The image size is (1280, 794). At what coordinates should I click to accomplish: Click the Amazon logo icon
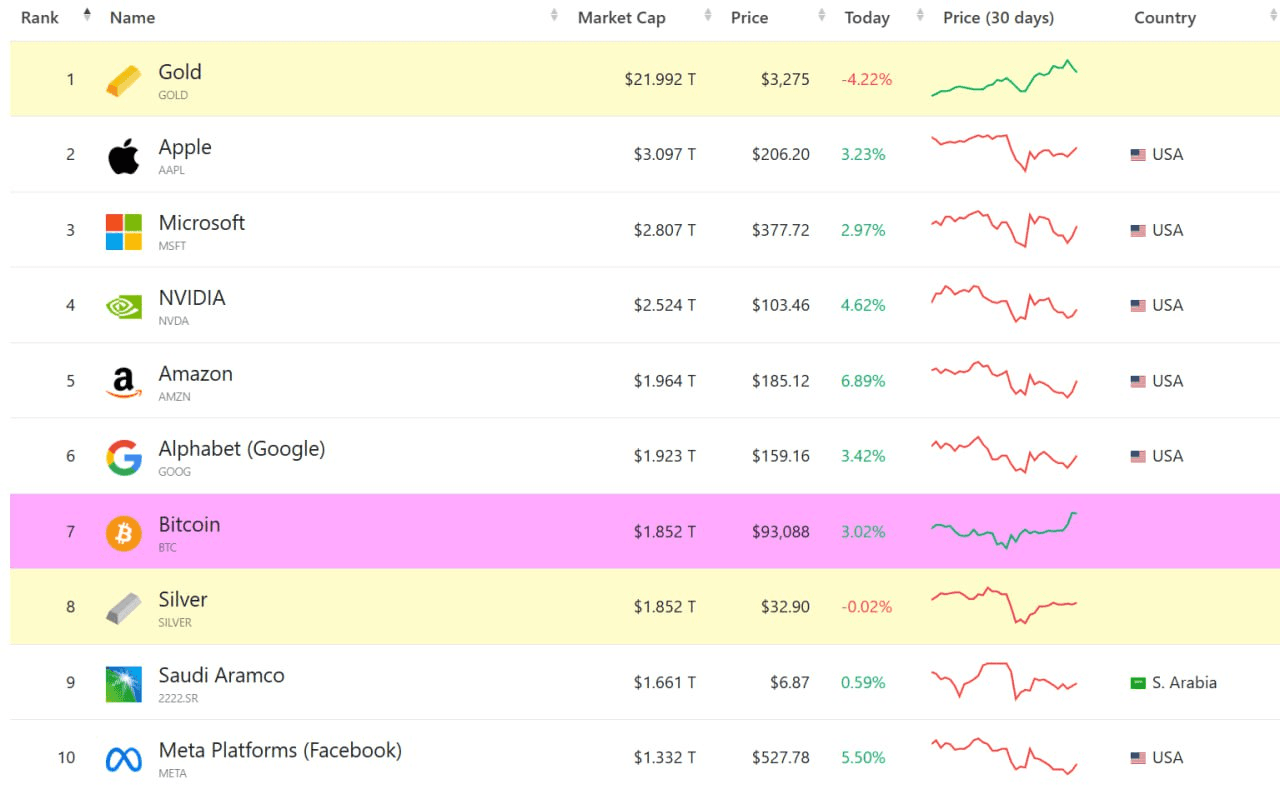[x=124, y=382]
